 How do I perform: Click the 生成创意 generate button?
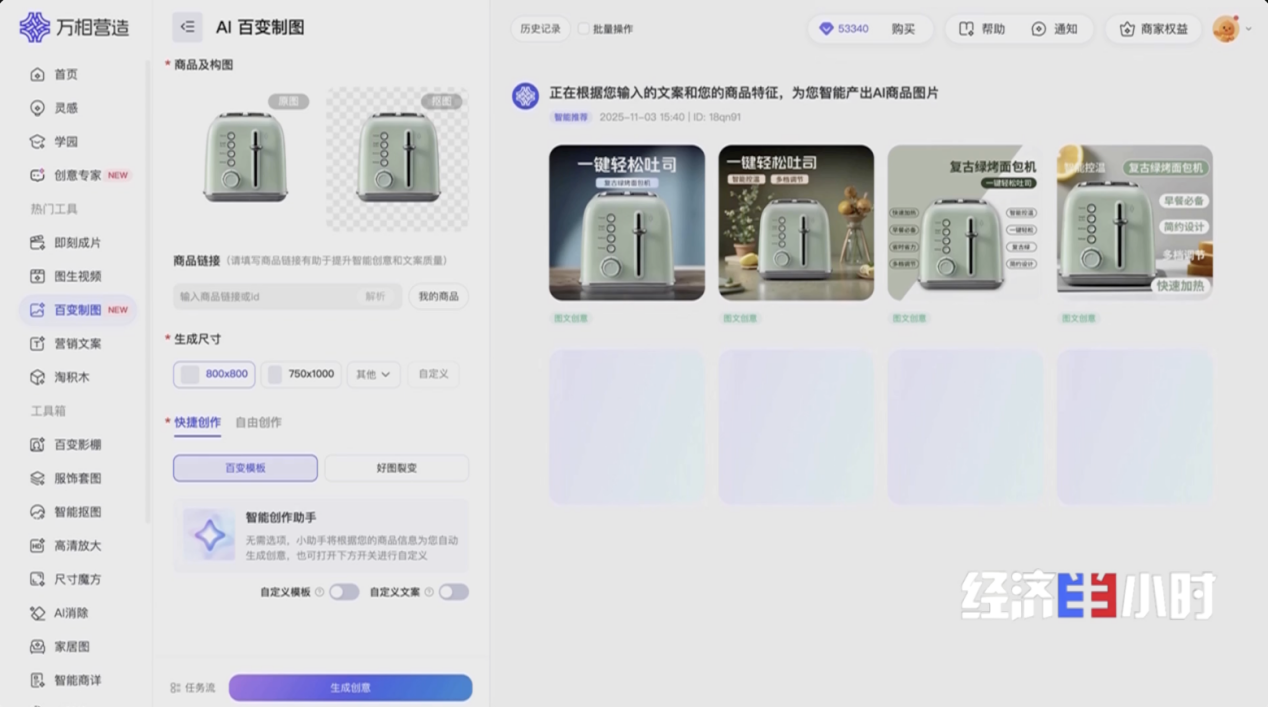[350, 687]
